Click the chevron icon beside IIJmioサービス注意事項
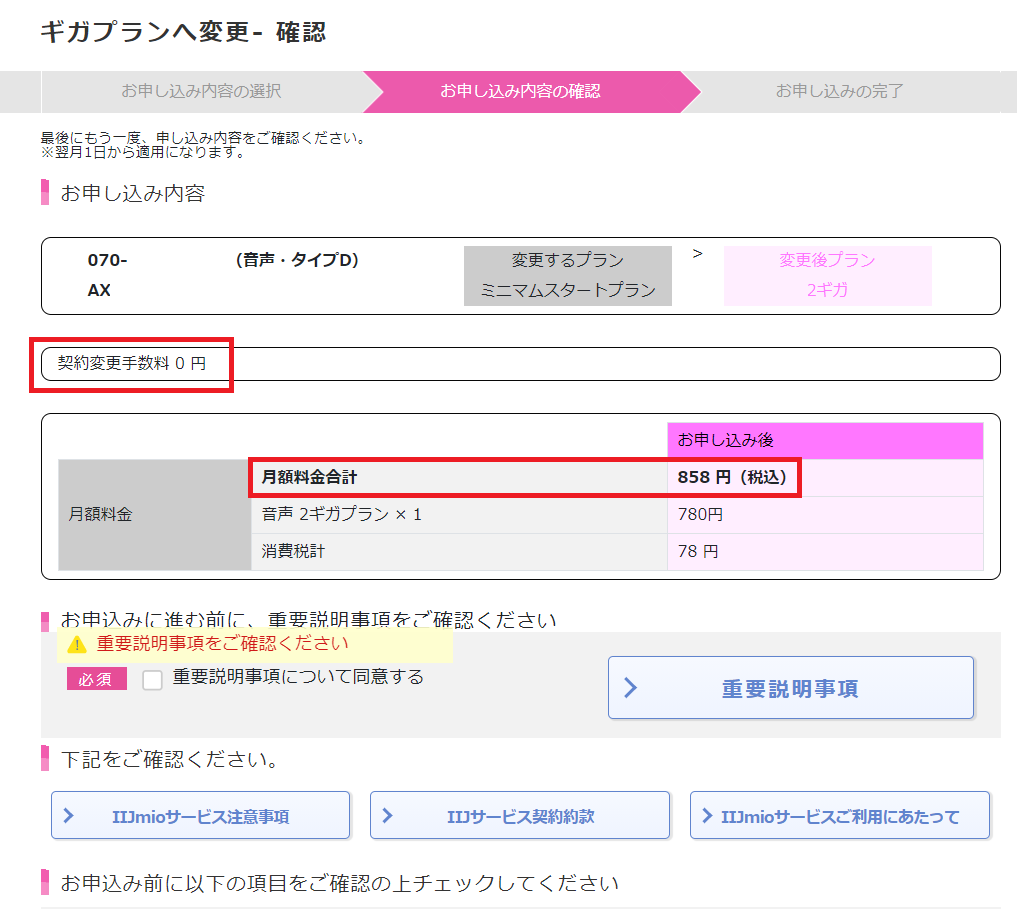Screen dimensions: 1017x909 (69, 816)
